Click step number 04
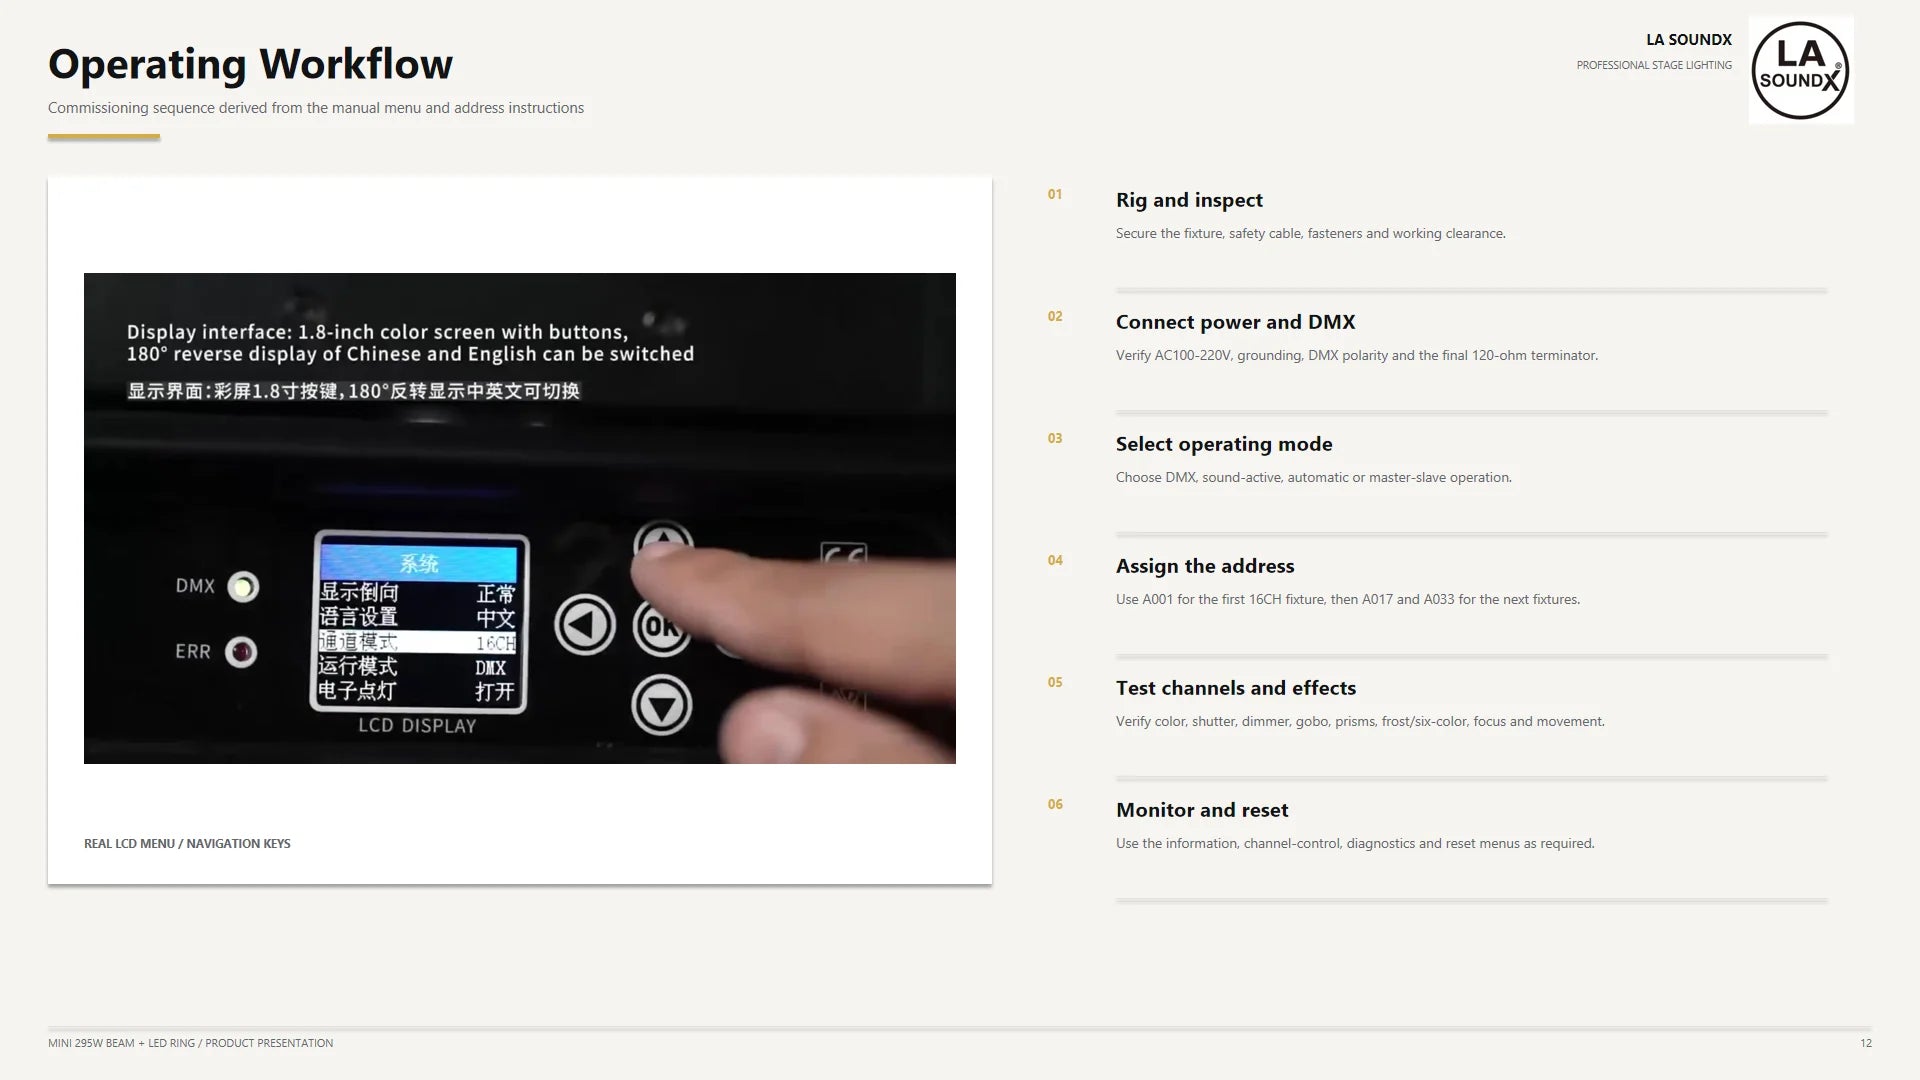Viewport: 1920px width, 1080px height. pyautogui.click(x=1055, y=560)
